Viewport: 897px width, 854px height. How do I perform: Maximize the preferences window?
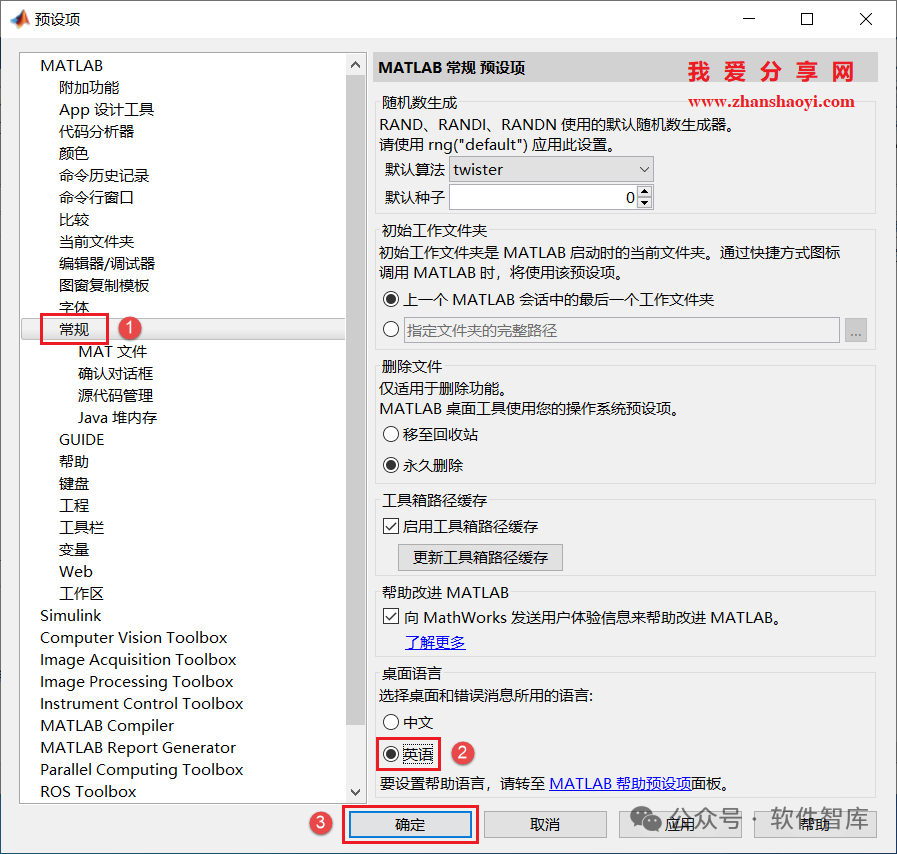pos(807,19)
